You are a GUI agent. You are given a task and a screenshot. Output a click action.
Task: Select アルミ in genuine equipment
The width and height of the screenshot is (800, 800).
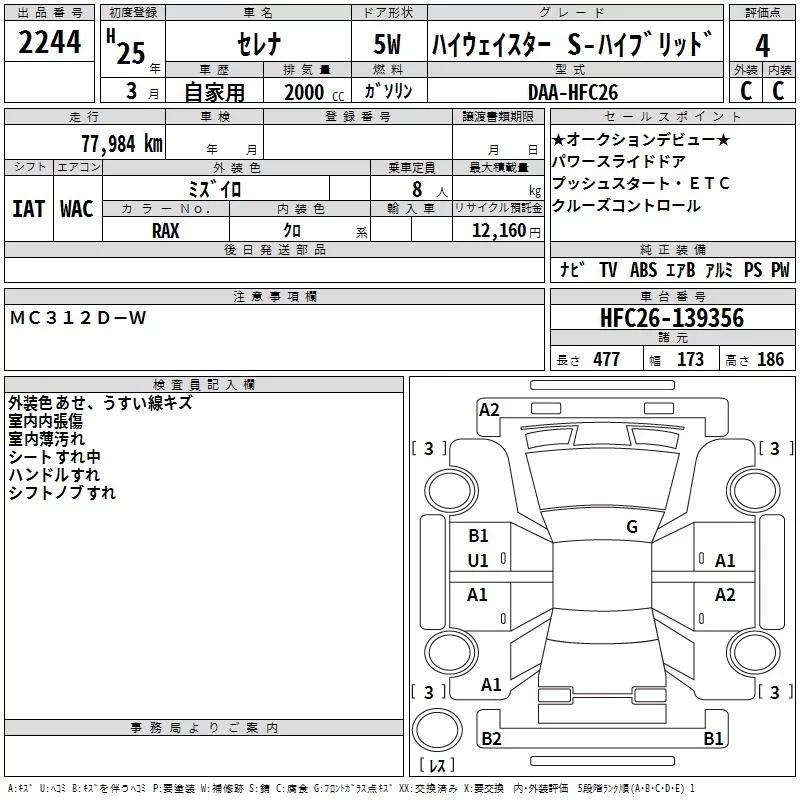coord(718,269)
